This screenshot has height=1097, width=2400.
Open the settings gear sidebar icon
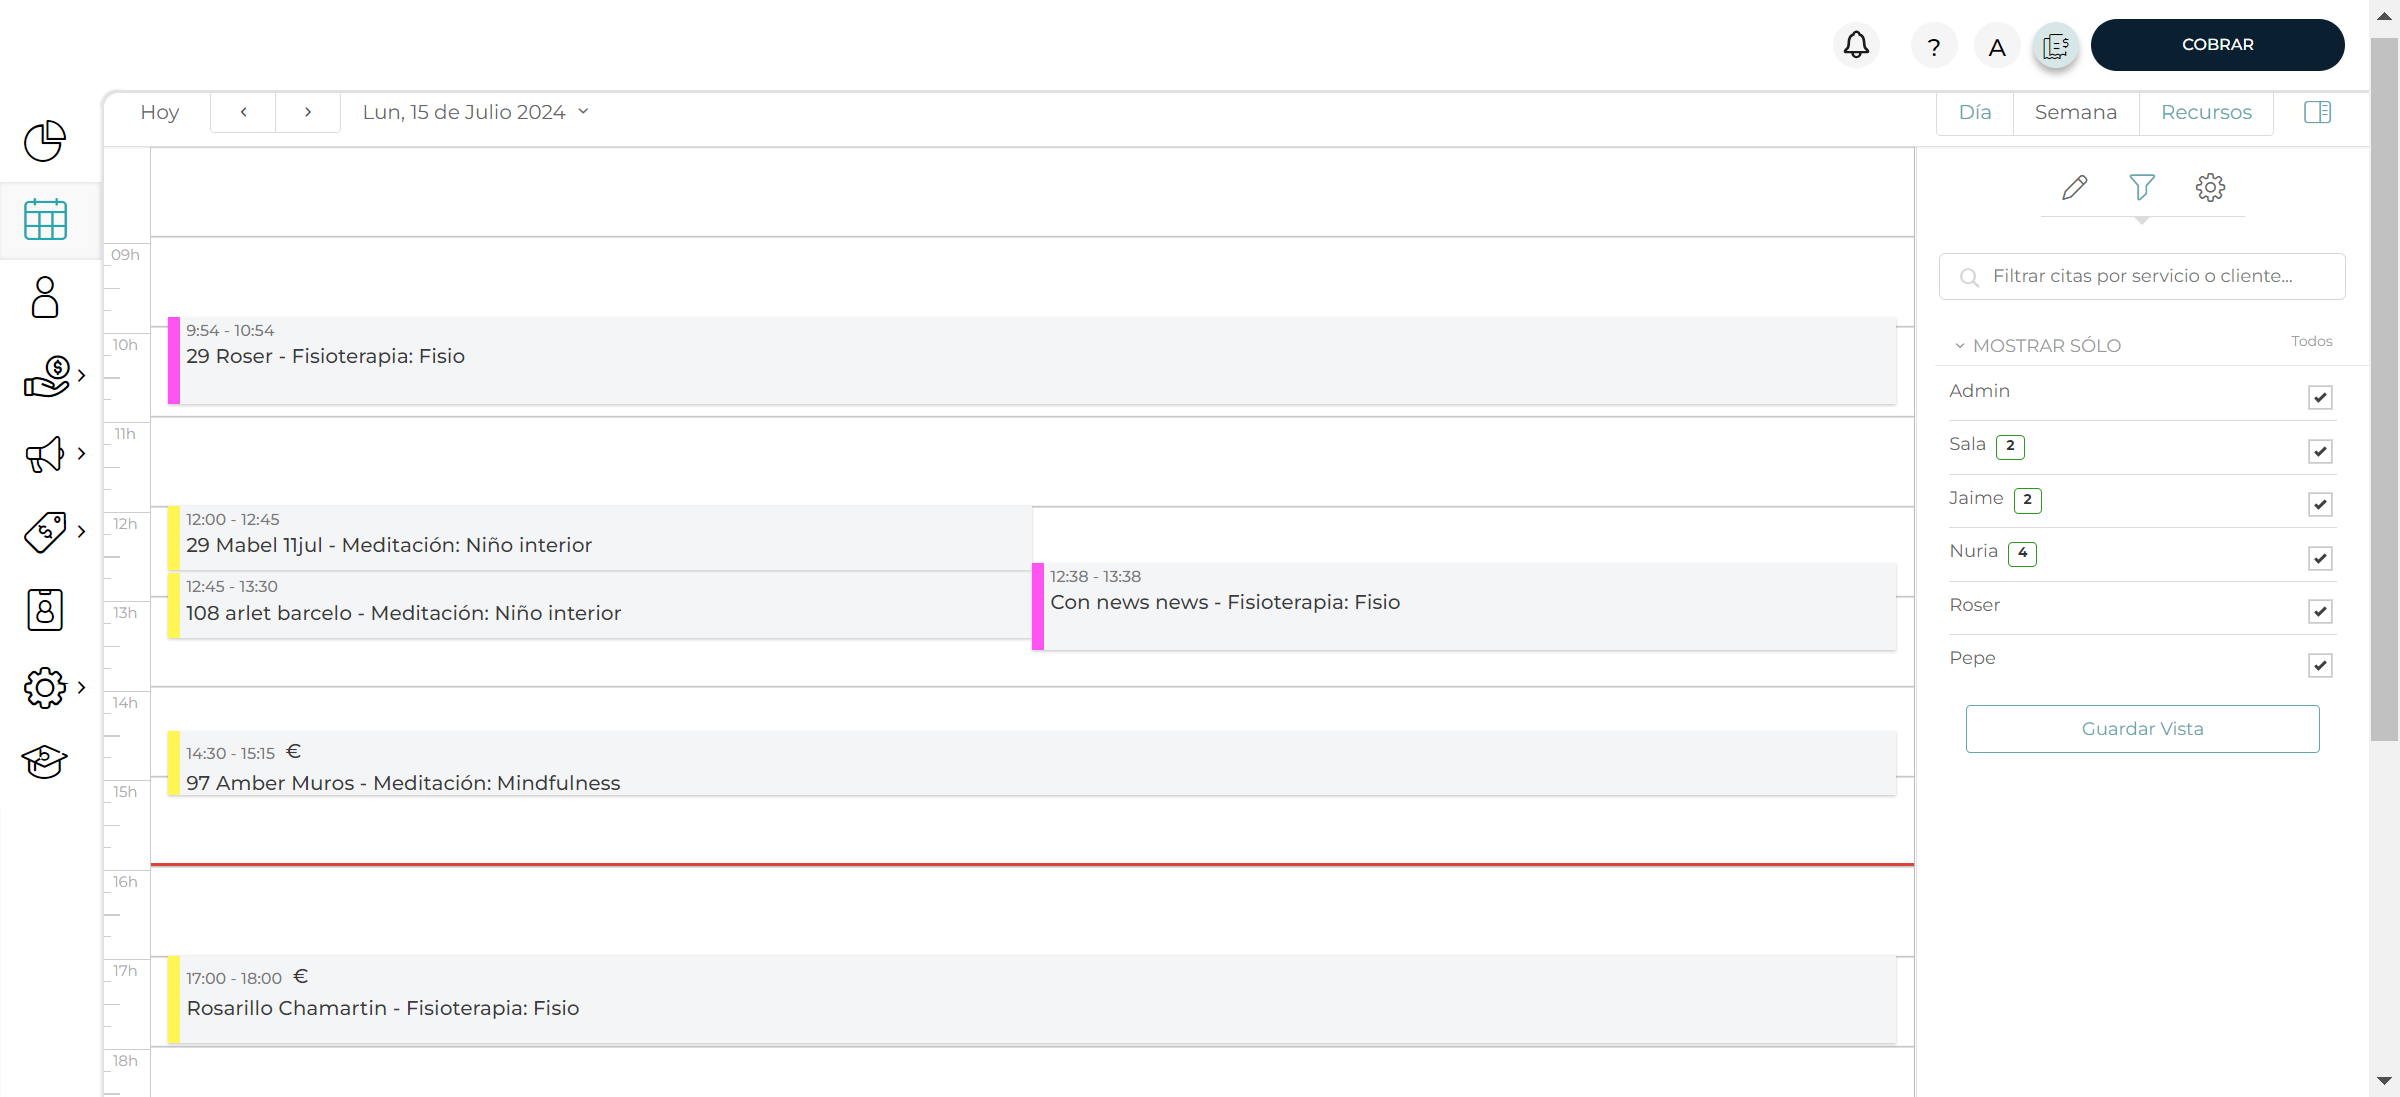coord(45,688)
